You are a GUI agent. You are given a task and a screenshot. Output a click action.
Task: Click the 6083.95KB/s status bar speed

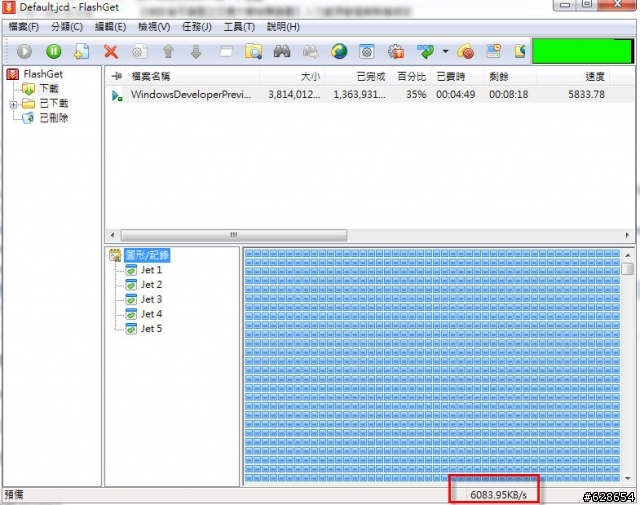[498, 495]
